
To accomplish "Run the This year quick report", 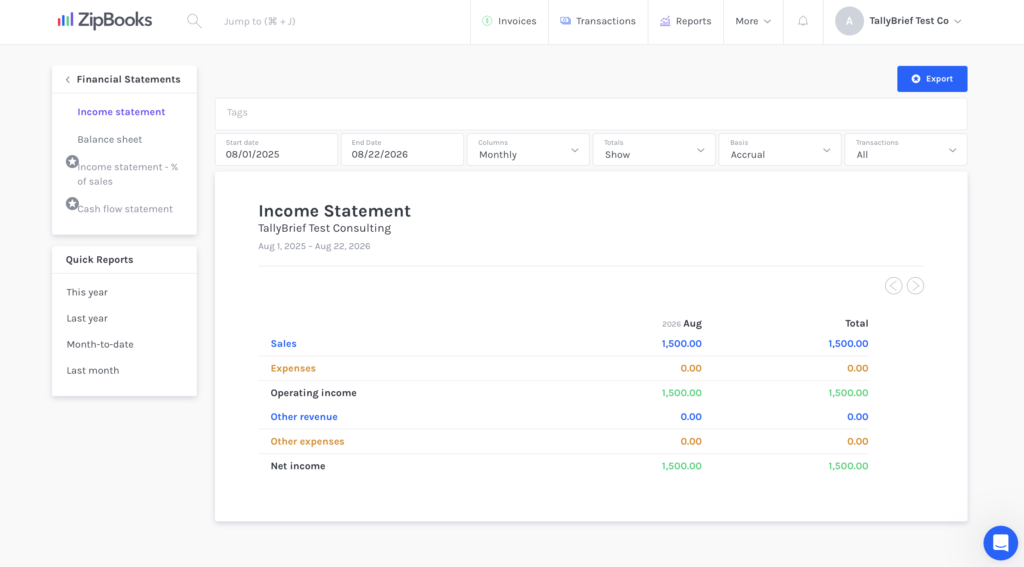I will [x=87, y=292].
